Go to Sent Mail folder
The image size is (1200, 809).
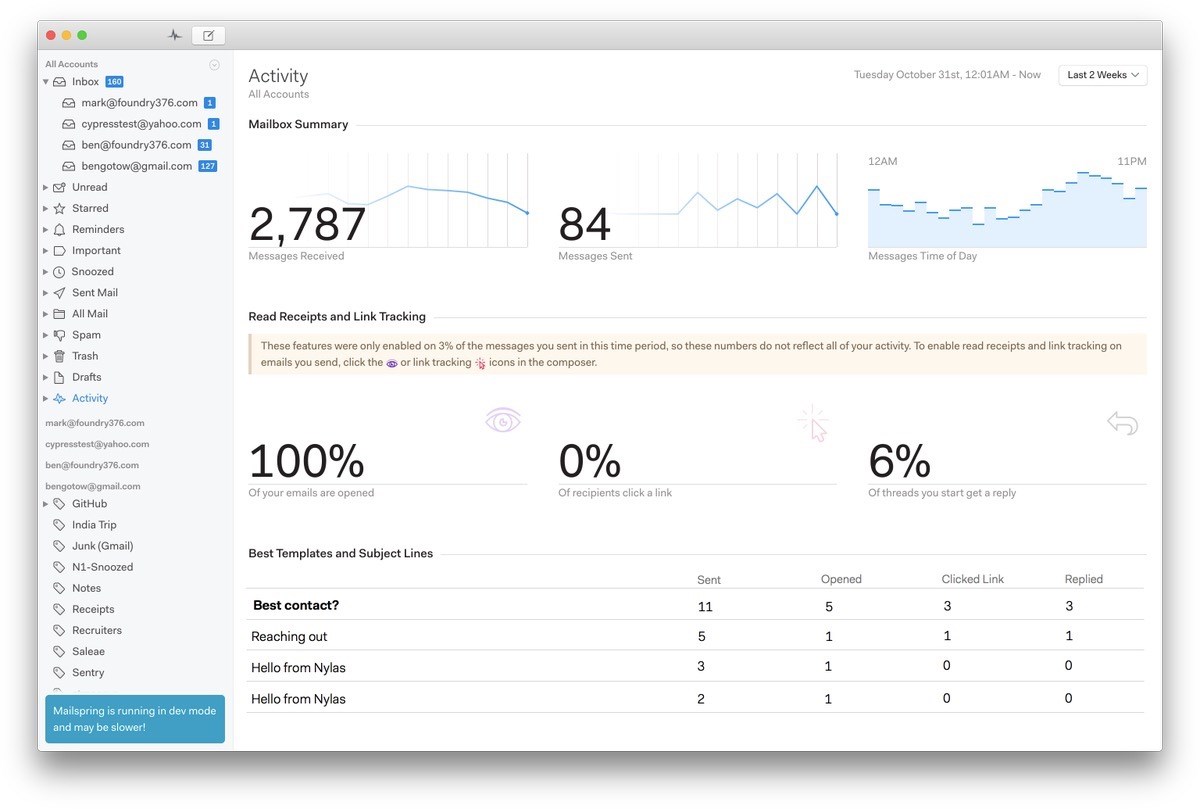(x=94, y=293)
